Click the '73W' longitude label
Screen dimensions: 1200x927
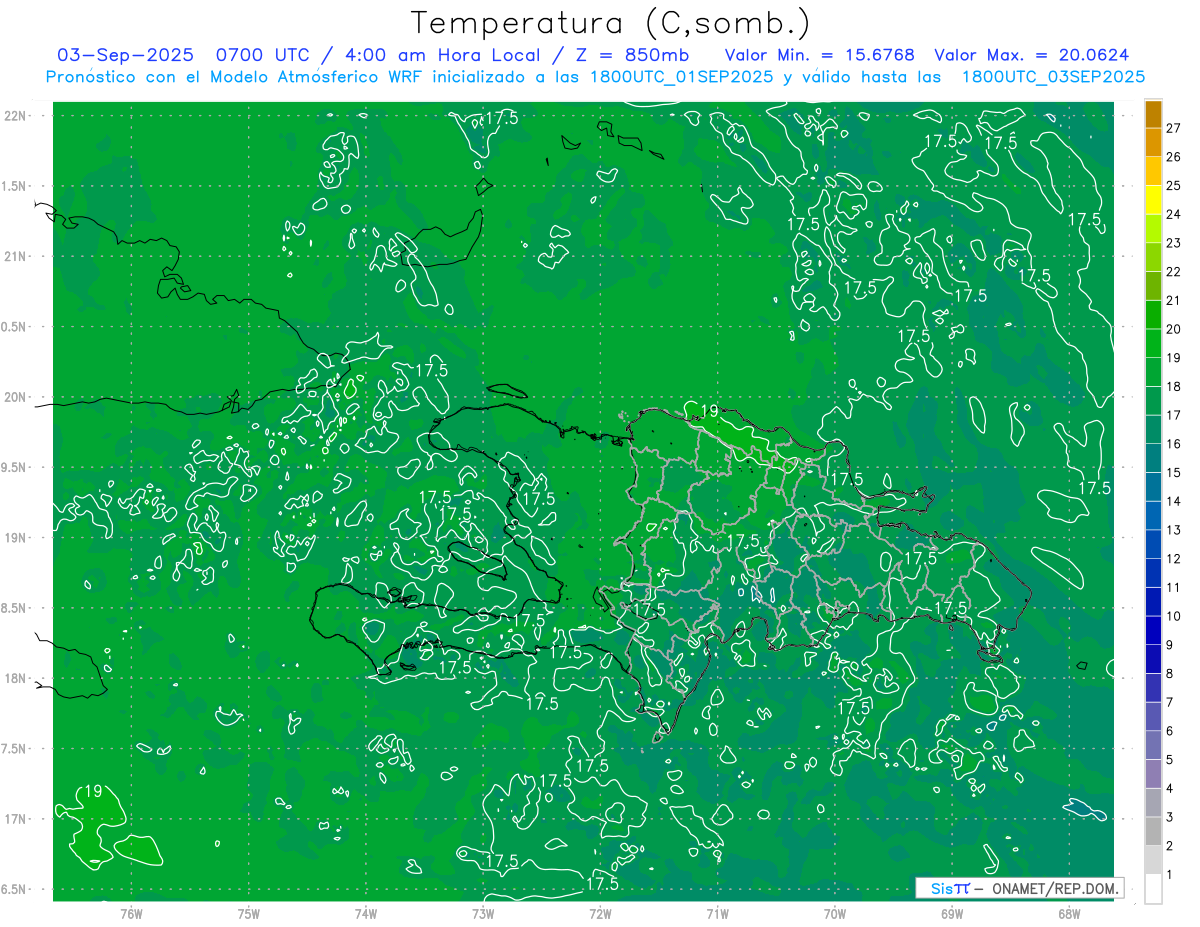pos(483,914)
